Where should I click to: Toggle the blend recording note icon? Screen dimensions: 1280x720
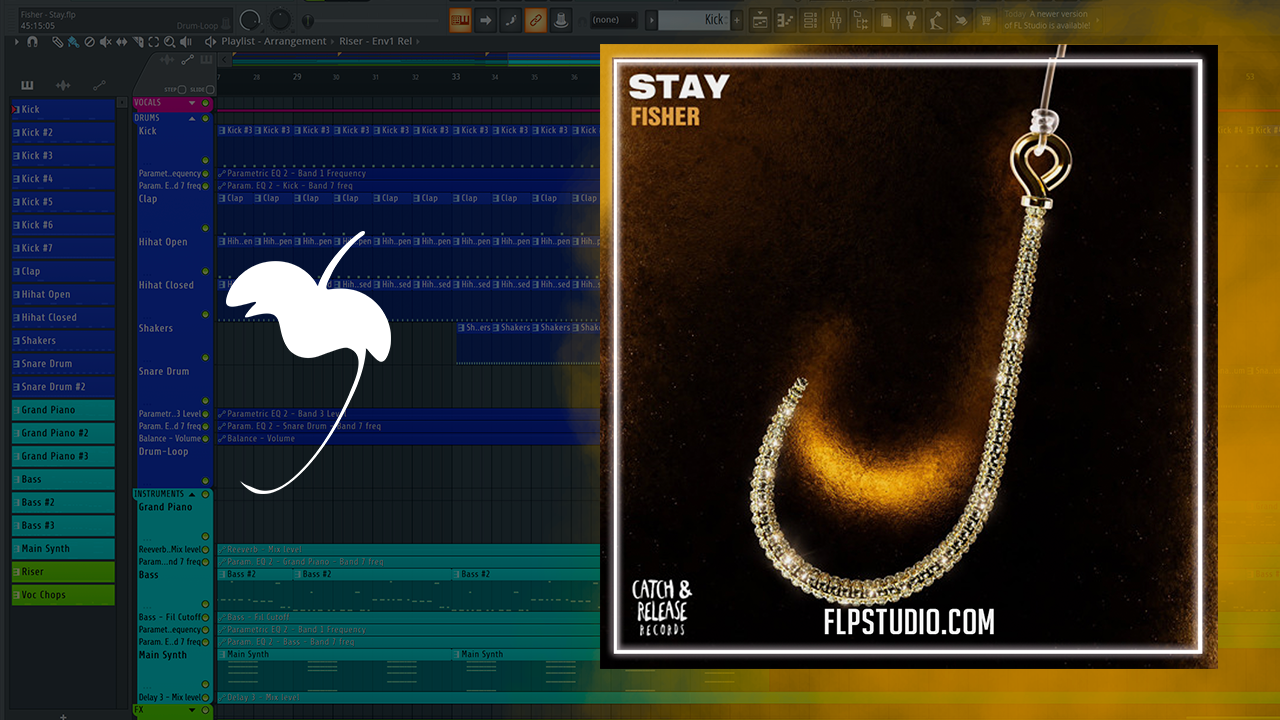tap(510, 19)
